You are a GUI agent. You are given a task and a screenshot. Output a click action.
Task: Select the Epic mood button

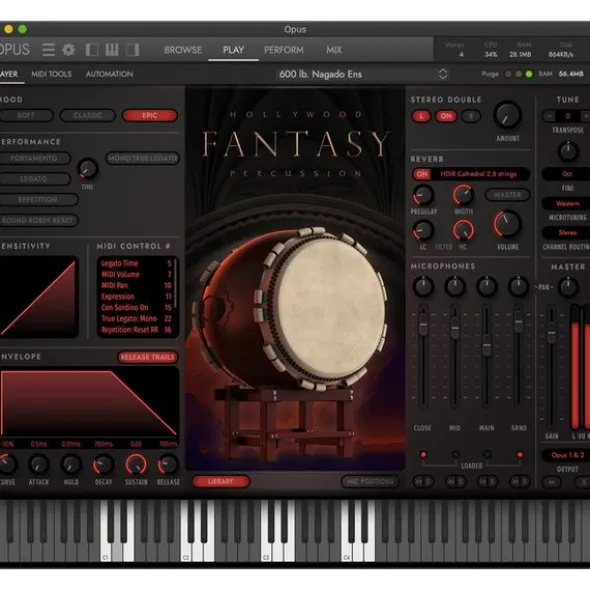point(150,116)
